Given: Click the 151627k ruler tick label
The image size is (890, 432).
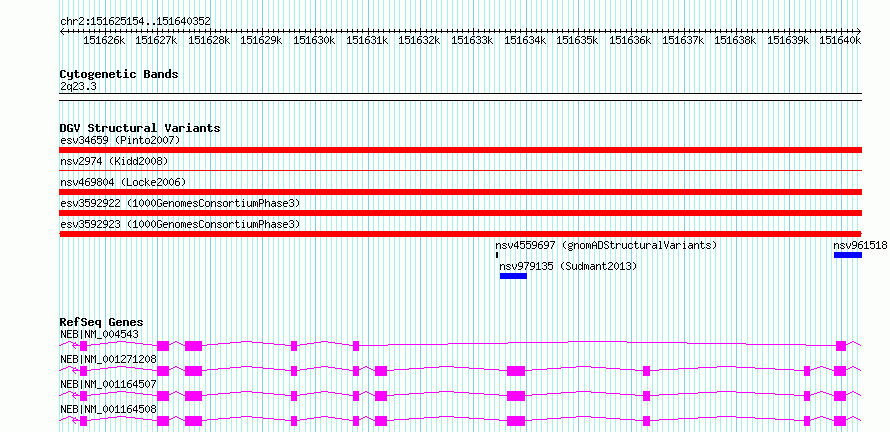Looking at the screenshot, I should click(x=157, y=40).
